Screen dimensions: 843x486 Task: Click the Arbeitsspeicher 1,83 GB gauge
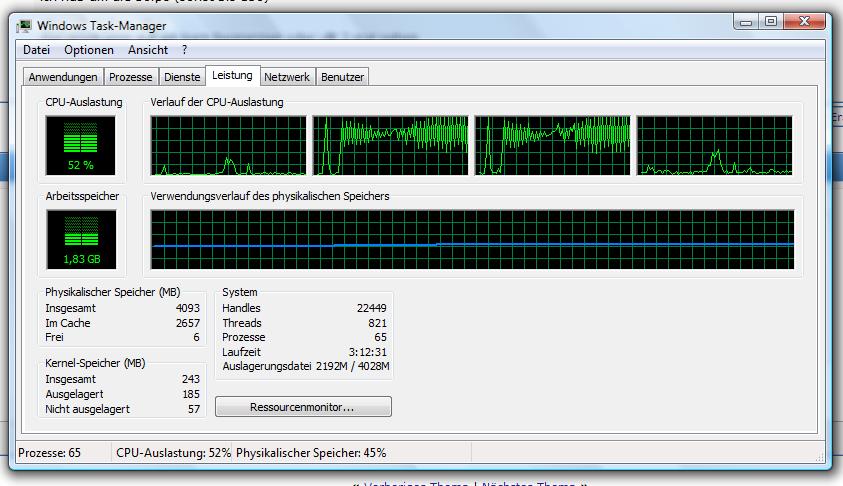pos(81,239)
